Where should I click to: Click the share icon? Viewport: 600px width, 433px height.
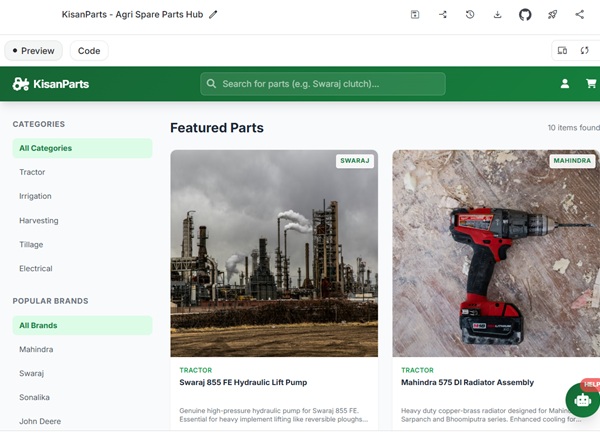[580, 15]
